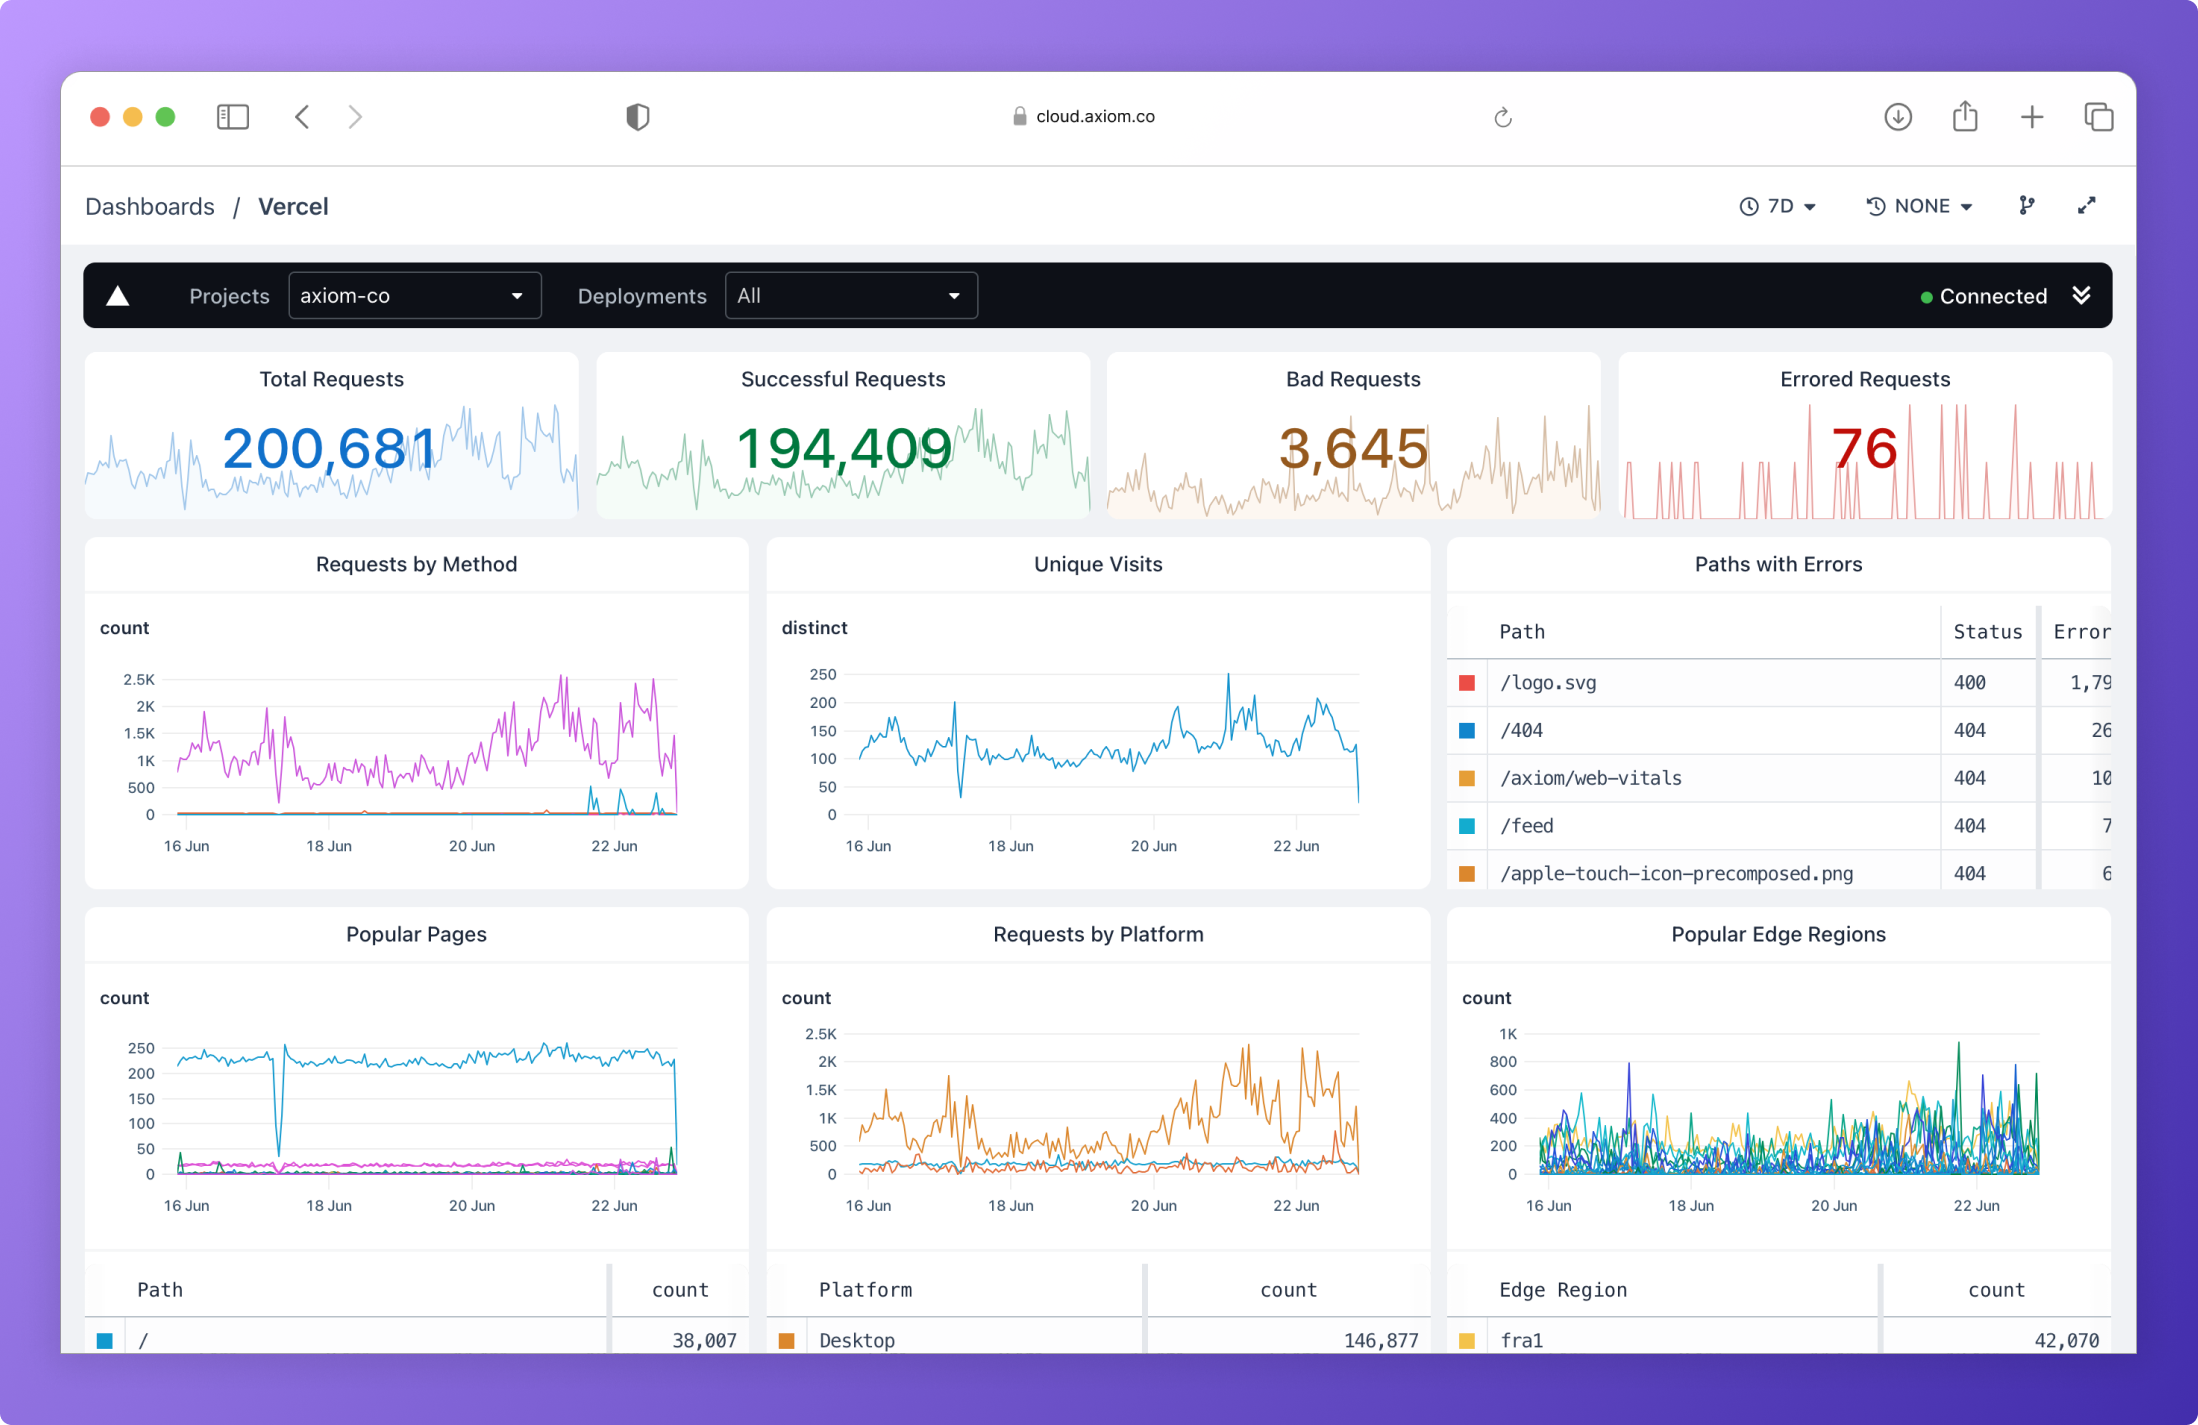The width and height of the screenshot is (2198, 1425).
Task: Click the green Connected status indicator
Action: 1925,296
